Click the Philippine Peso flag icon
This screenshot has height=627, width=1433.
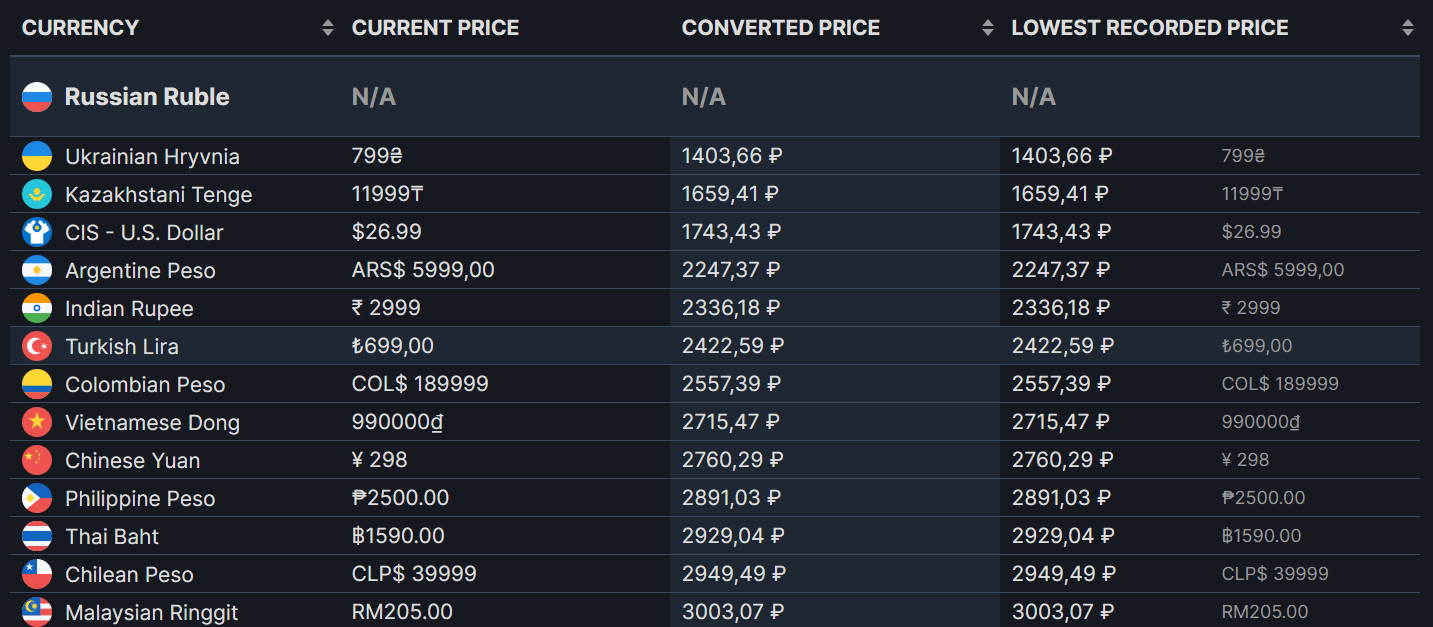(x=37, y=498)
